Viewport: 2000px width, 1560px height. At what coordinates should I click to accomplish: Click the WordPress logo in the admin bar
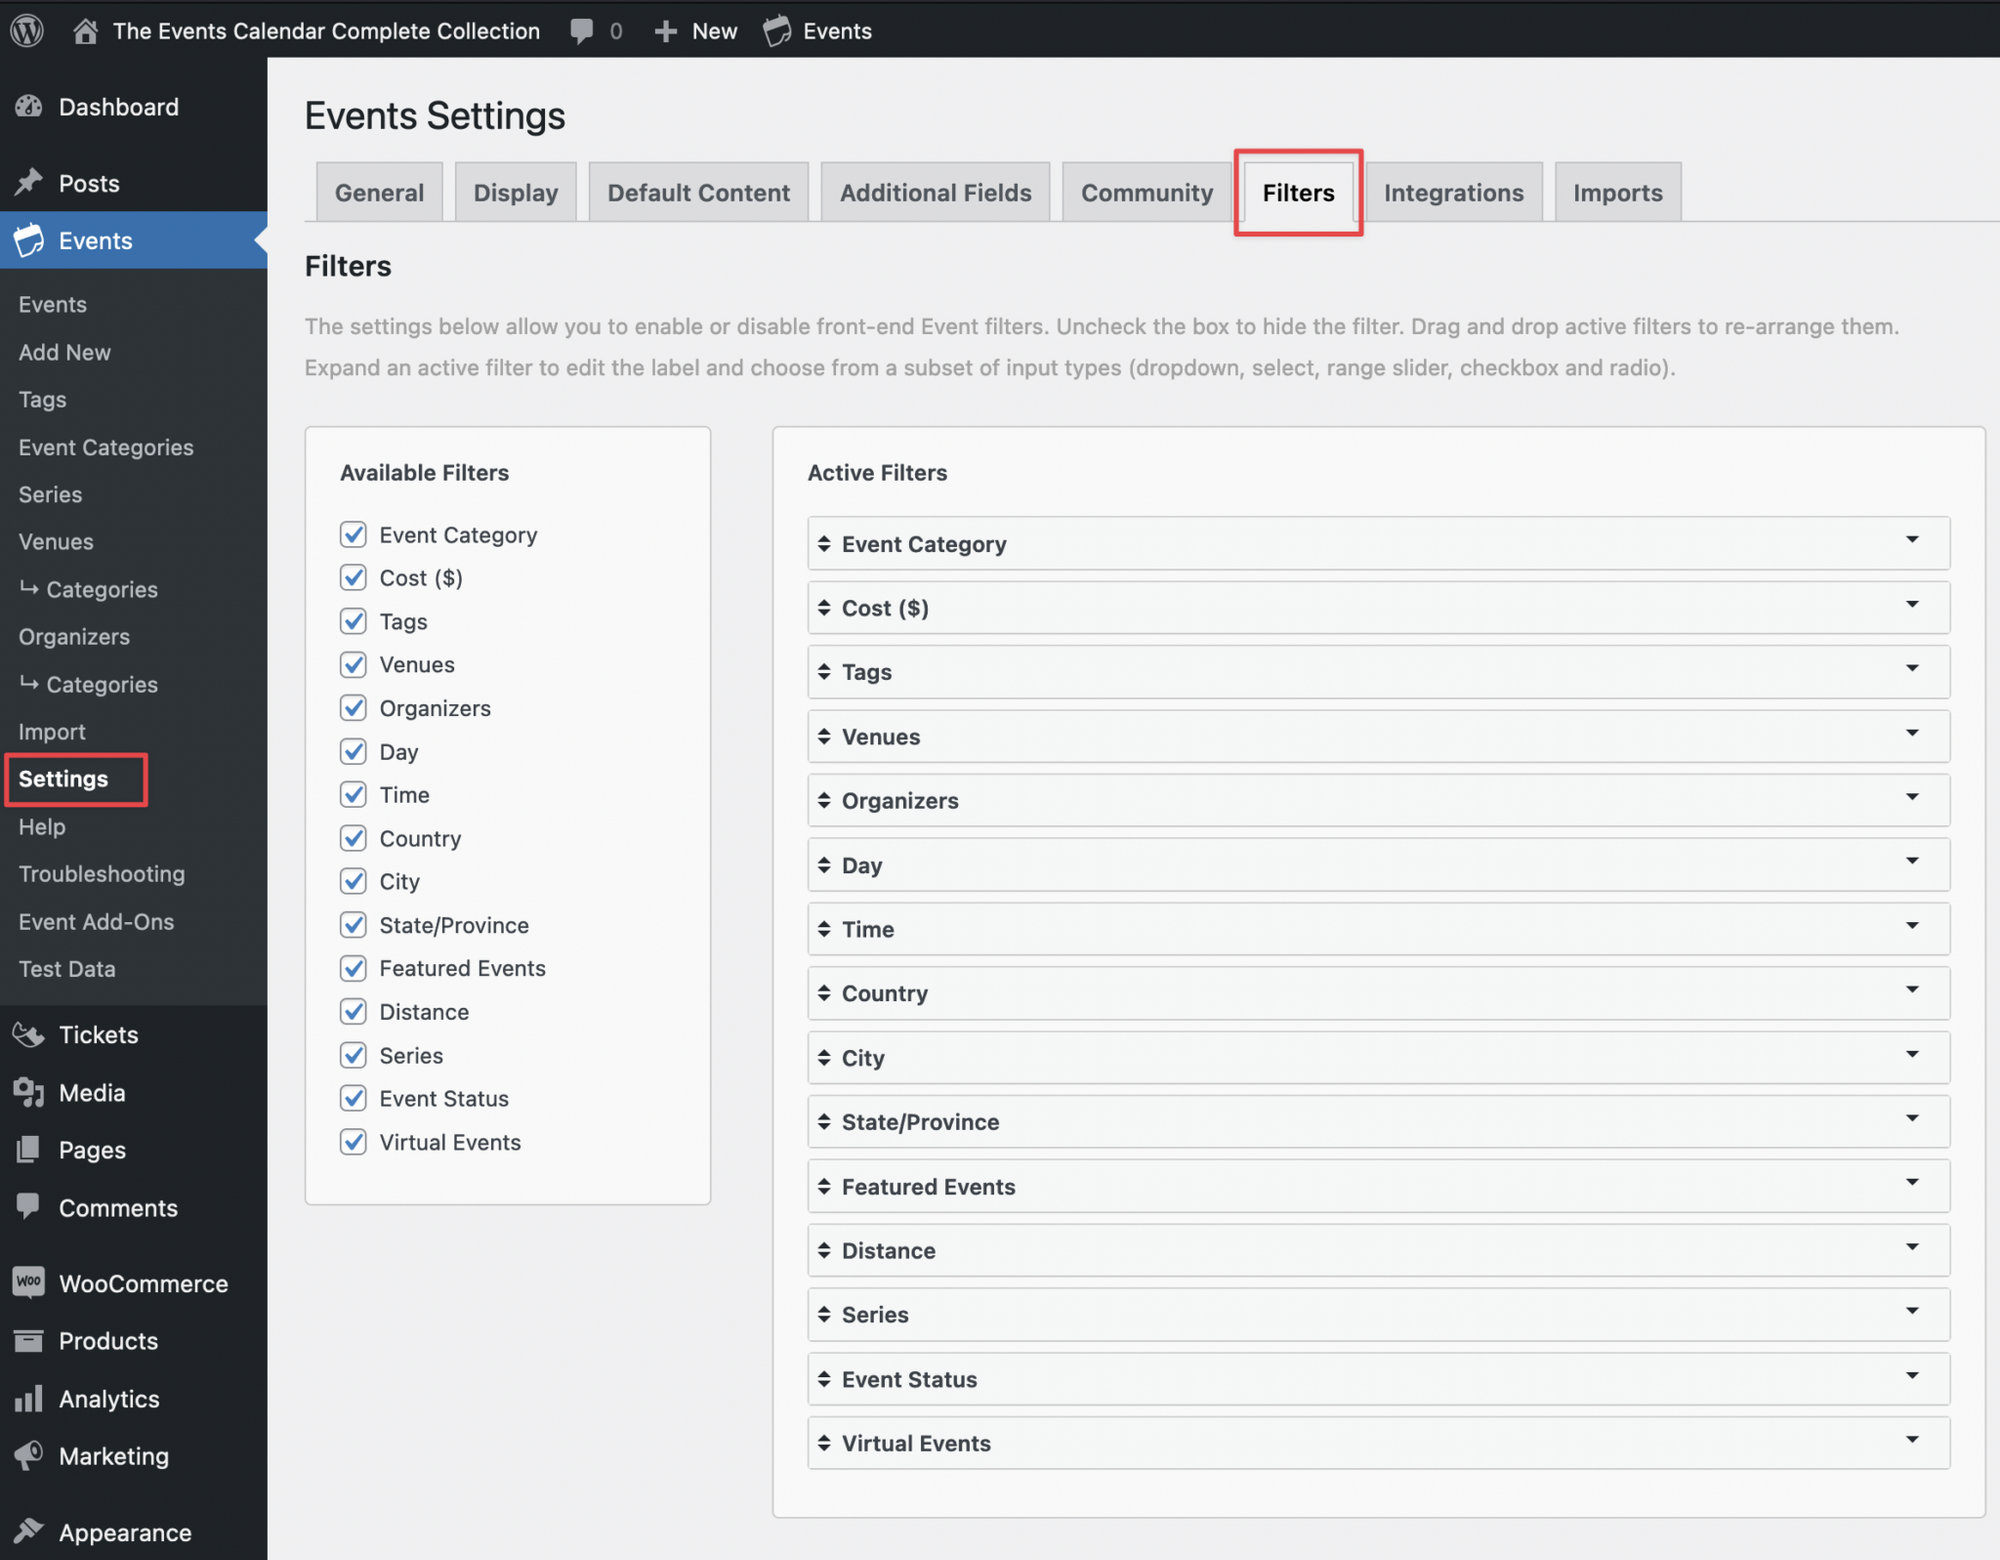pyautogui.click(x=27, y=30)
